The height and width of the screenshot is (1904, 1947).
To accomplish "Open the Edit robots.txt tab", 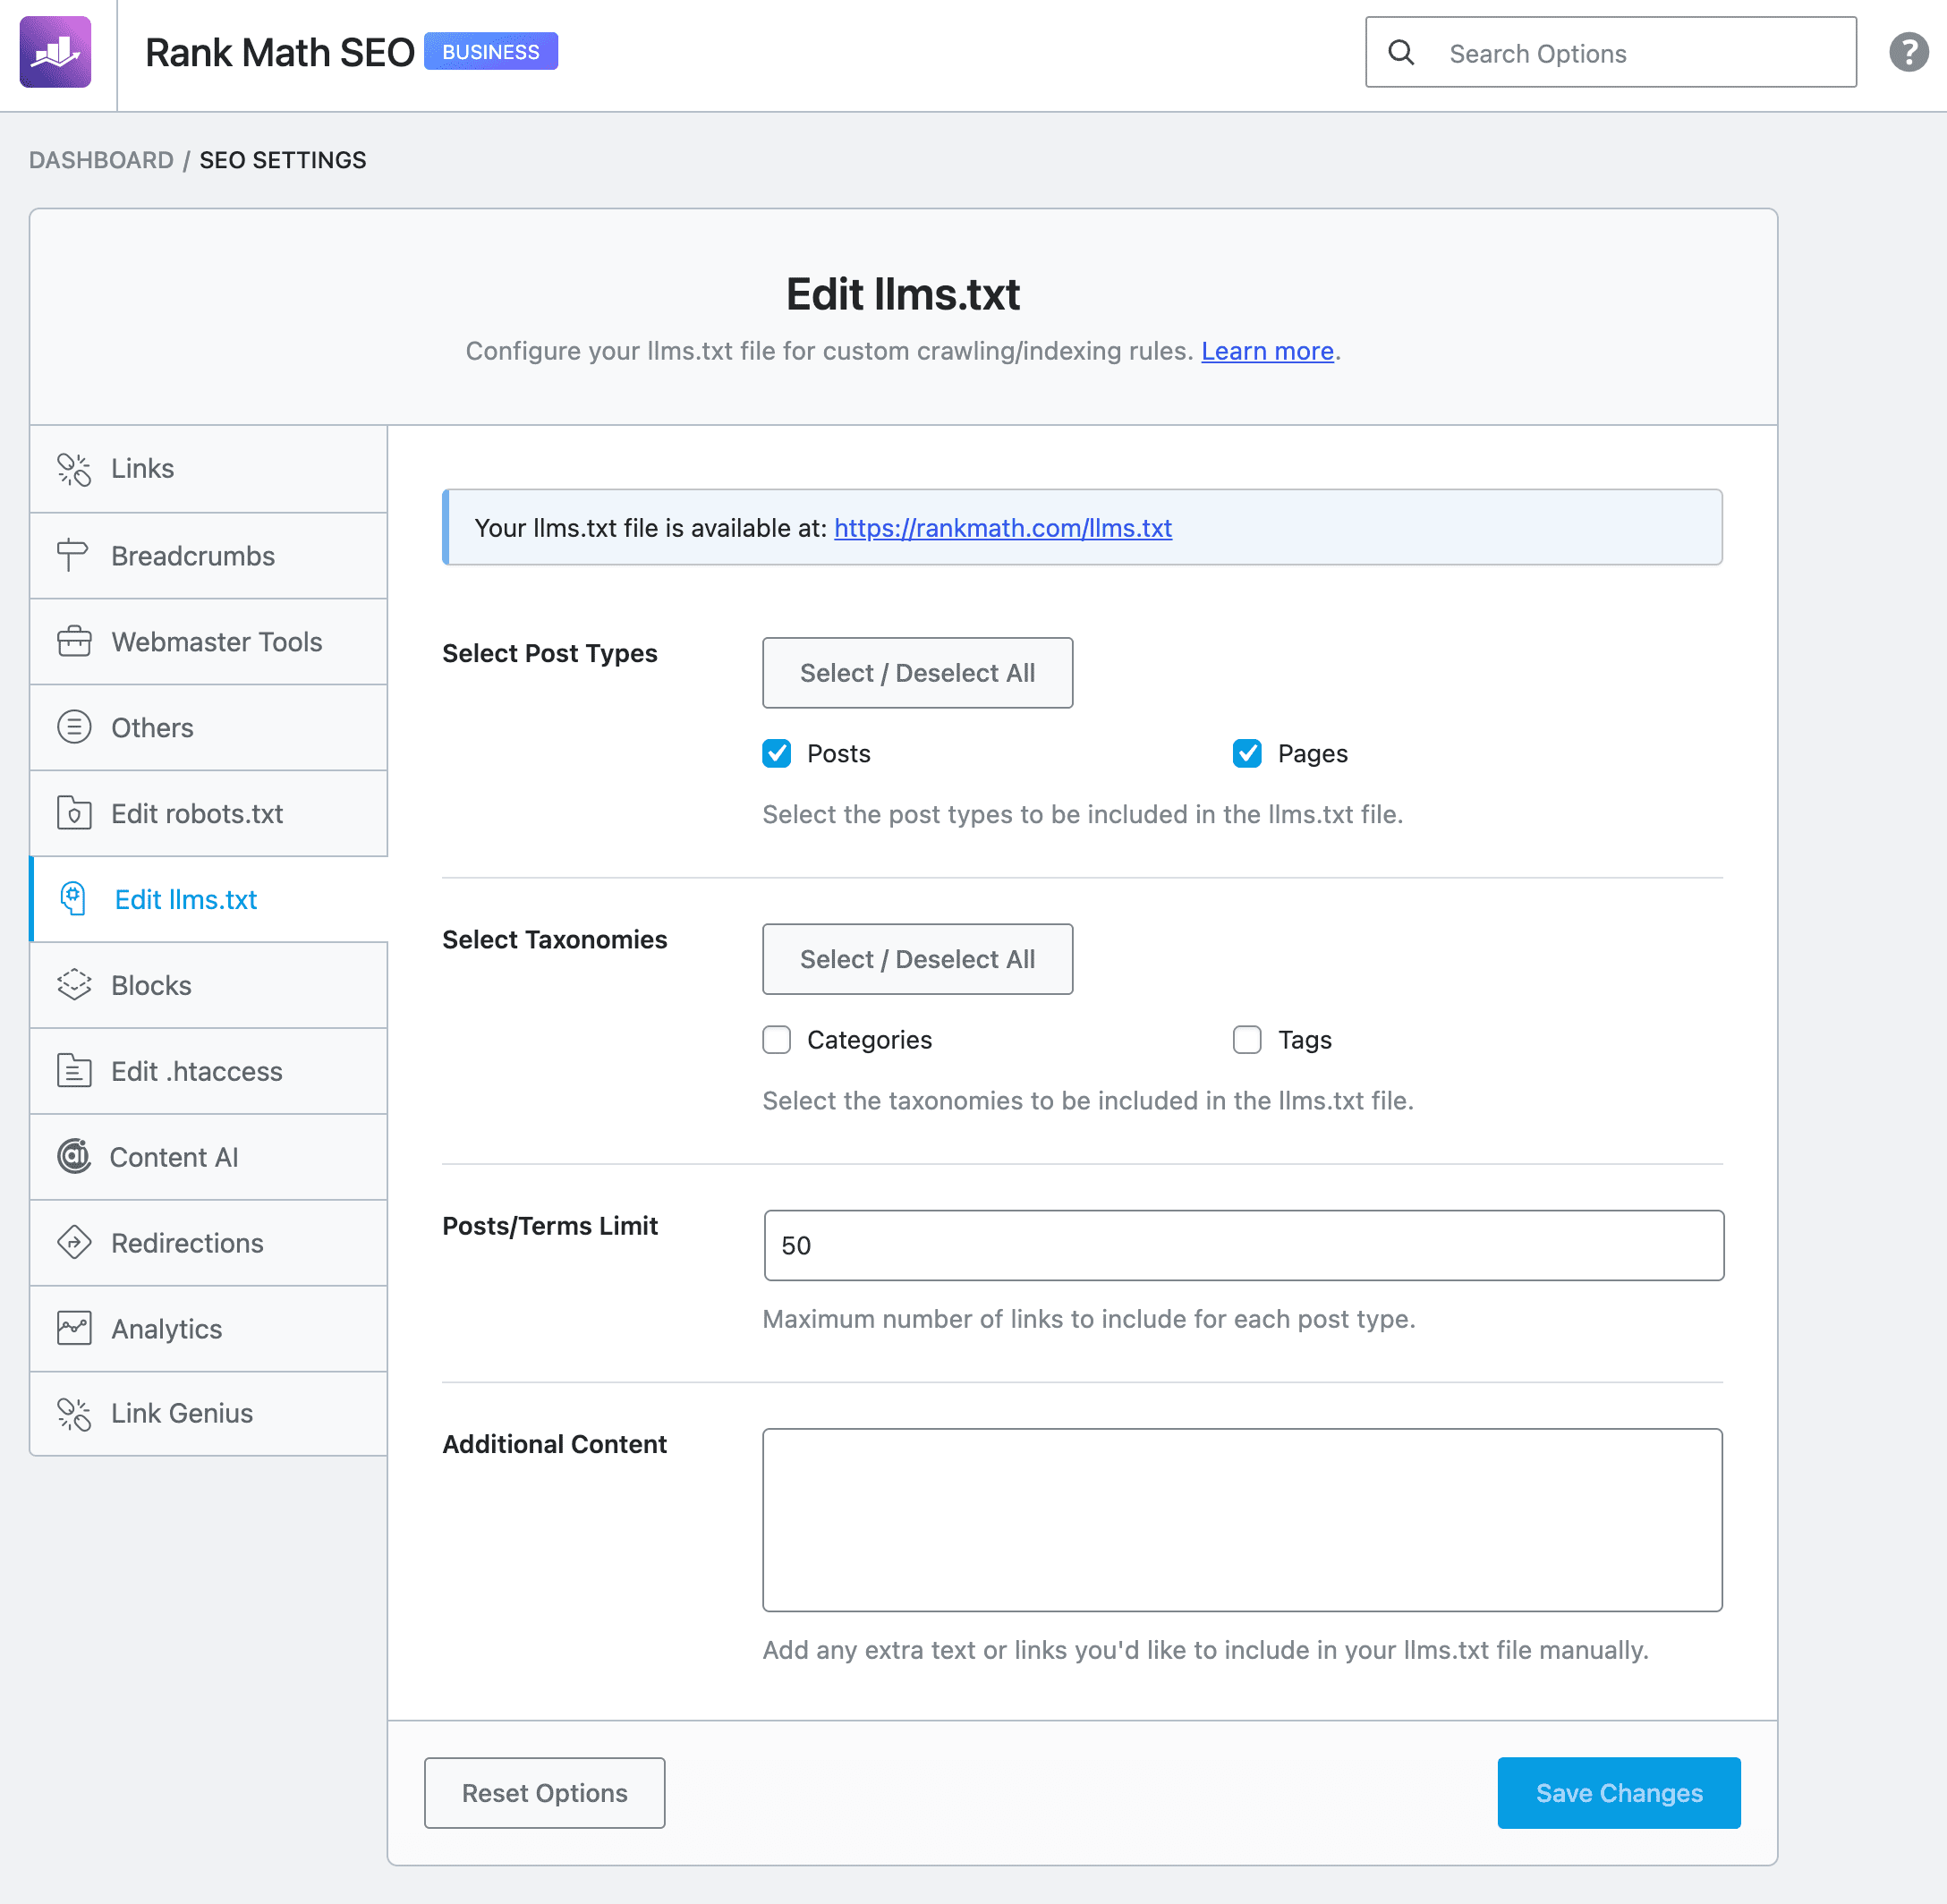I will click(x=209, y=813).
